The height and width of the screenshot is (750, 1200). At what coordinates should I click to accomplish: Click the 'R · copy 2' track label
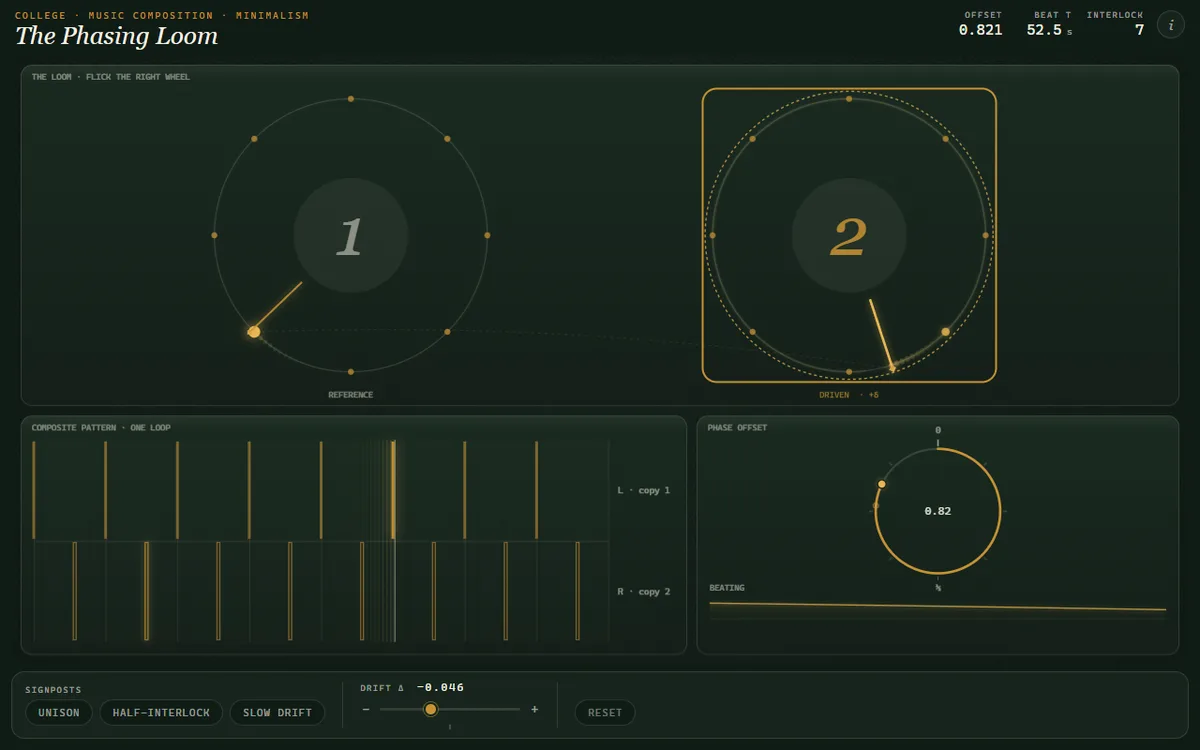click(x=644, y=592)
